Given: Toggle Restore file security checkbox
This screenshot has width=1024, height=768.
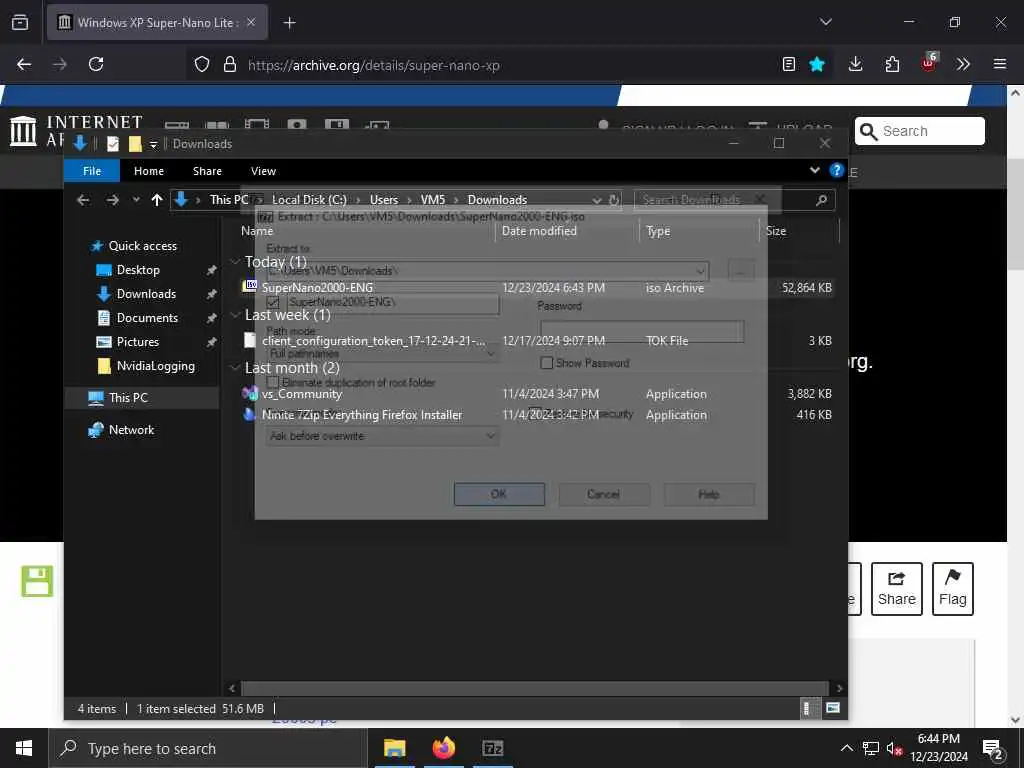Looking at the screenshot, I should coord(535,413).
